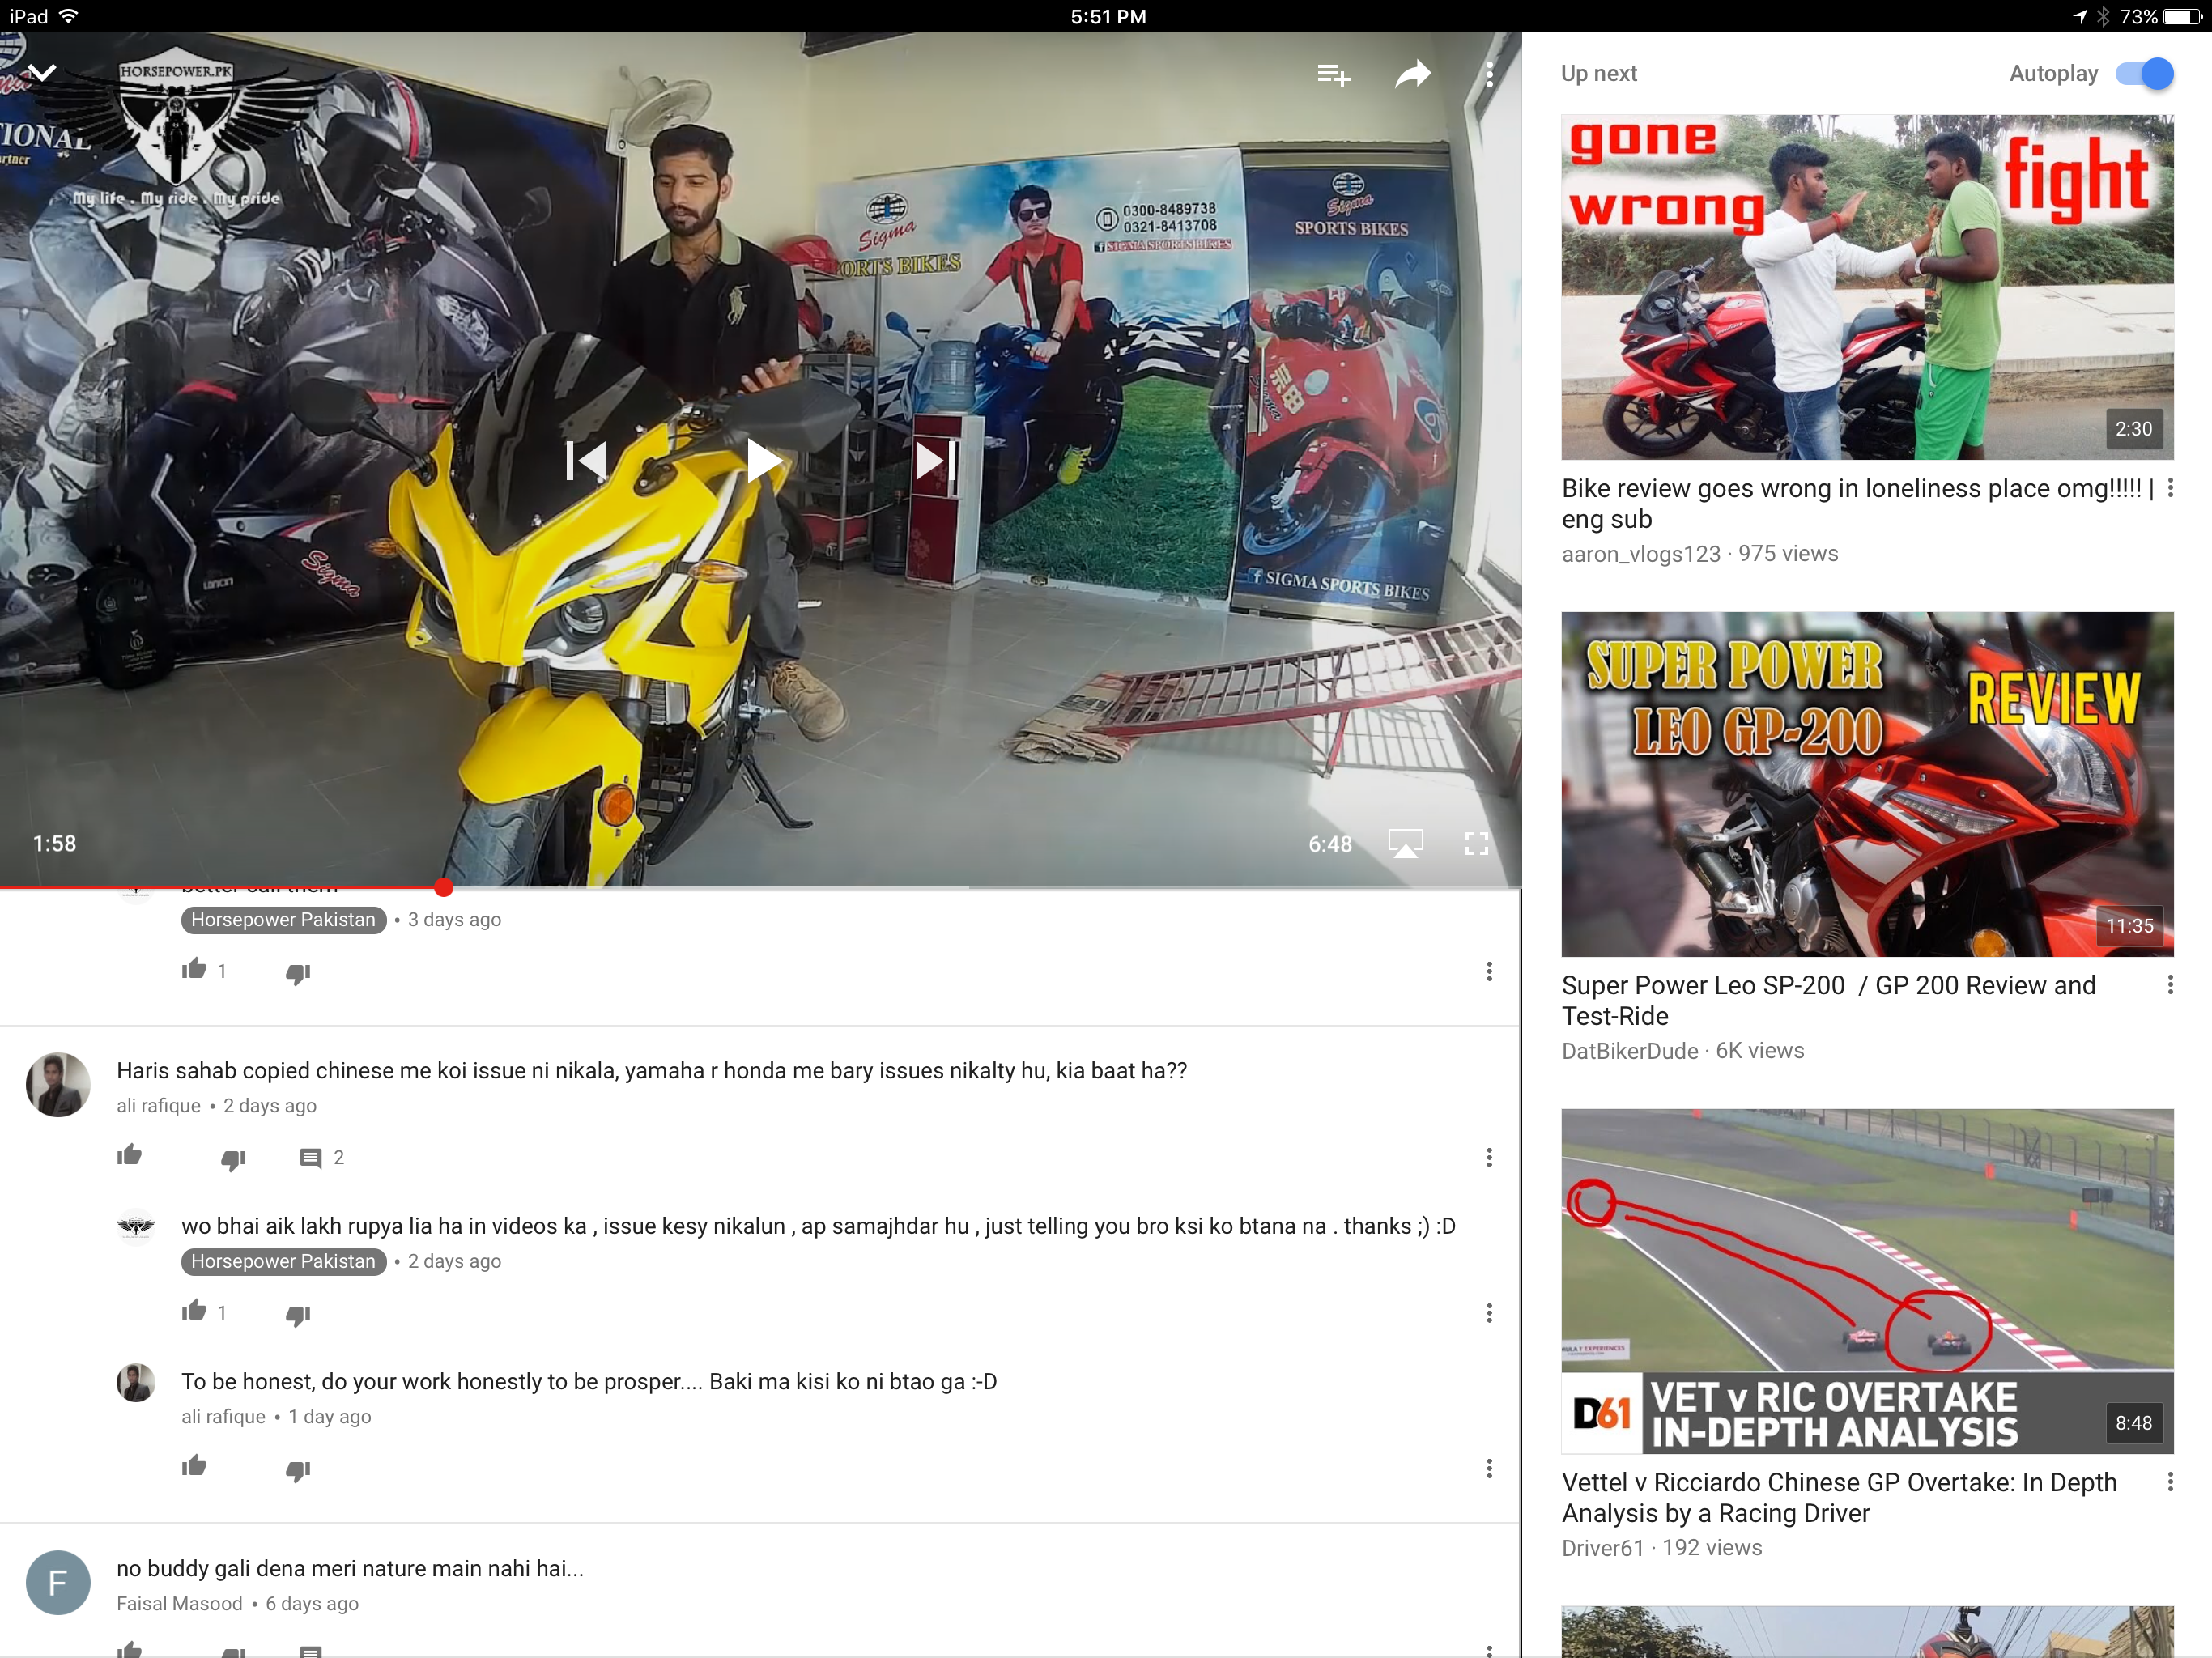Open options for 'wo bhai aik lakh' reply
Screen dimensions: 2212x1658
click(x=1489, y=1312)
